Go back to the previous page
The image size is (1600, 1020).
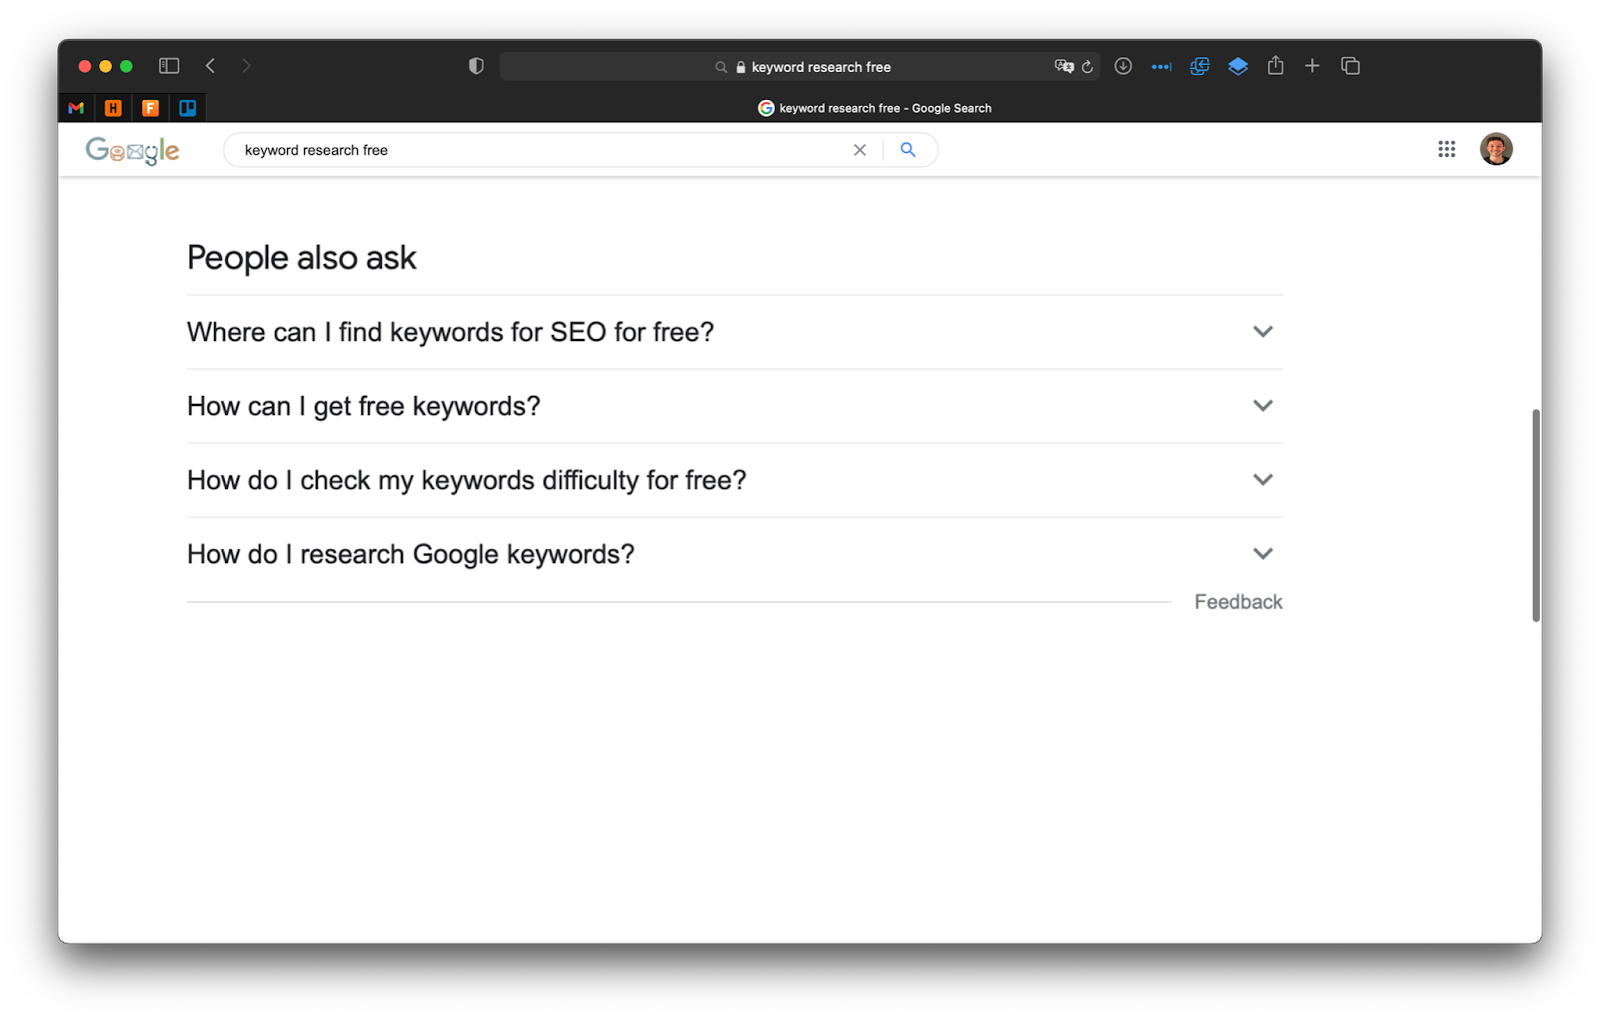coord(210,66)
